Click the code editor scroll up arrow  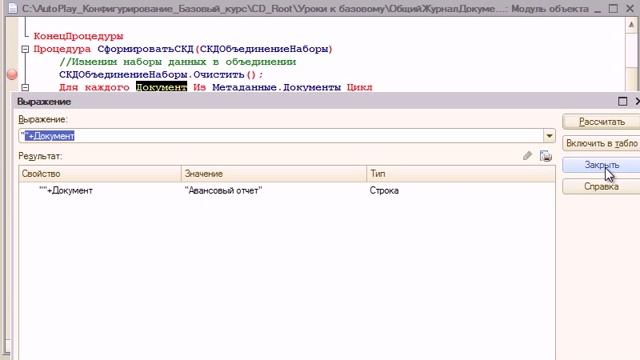(x=631, y=25)
